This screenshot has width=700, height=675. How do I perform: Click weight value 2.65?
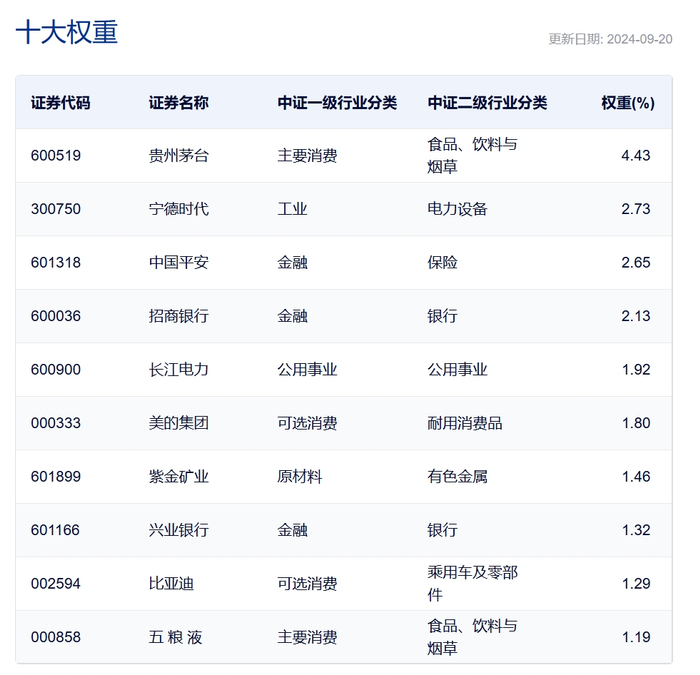pos(636,262)
